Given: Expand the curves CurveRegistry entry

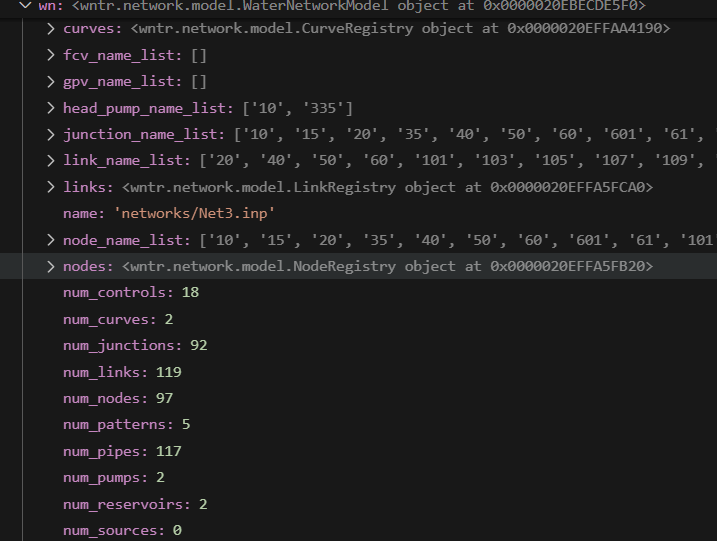Looking at the screenshot, I should click(x=51, y=29).
